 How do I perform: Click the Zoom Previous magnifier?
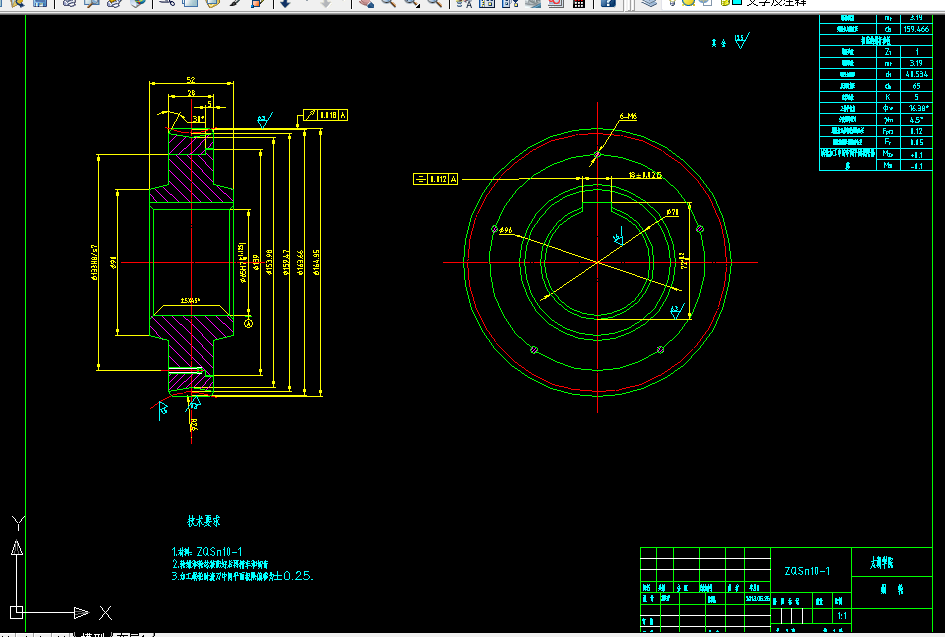point(434,3)
